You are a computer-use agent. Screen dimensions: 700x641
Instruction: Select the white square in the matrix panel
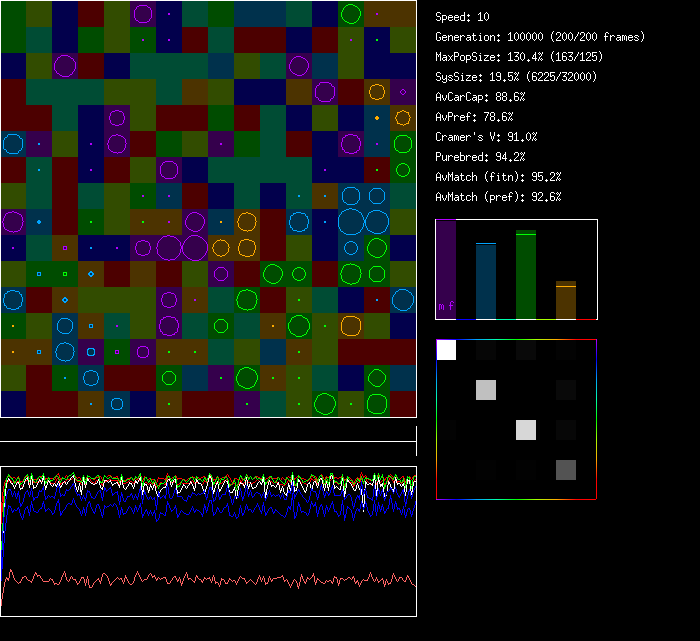click(446, 350)
